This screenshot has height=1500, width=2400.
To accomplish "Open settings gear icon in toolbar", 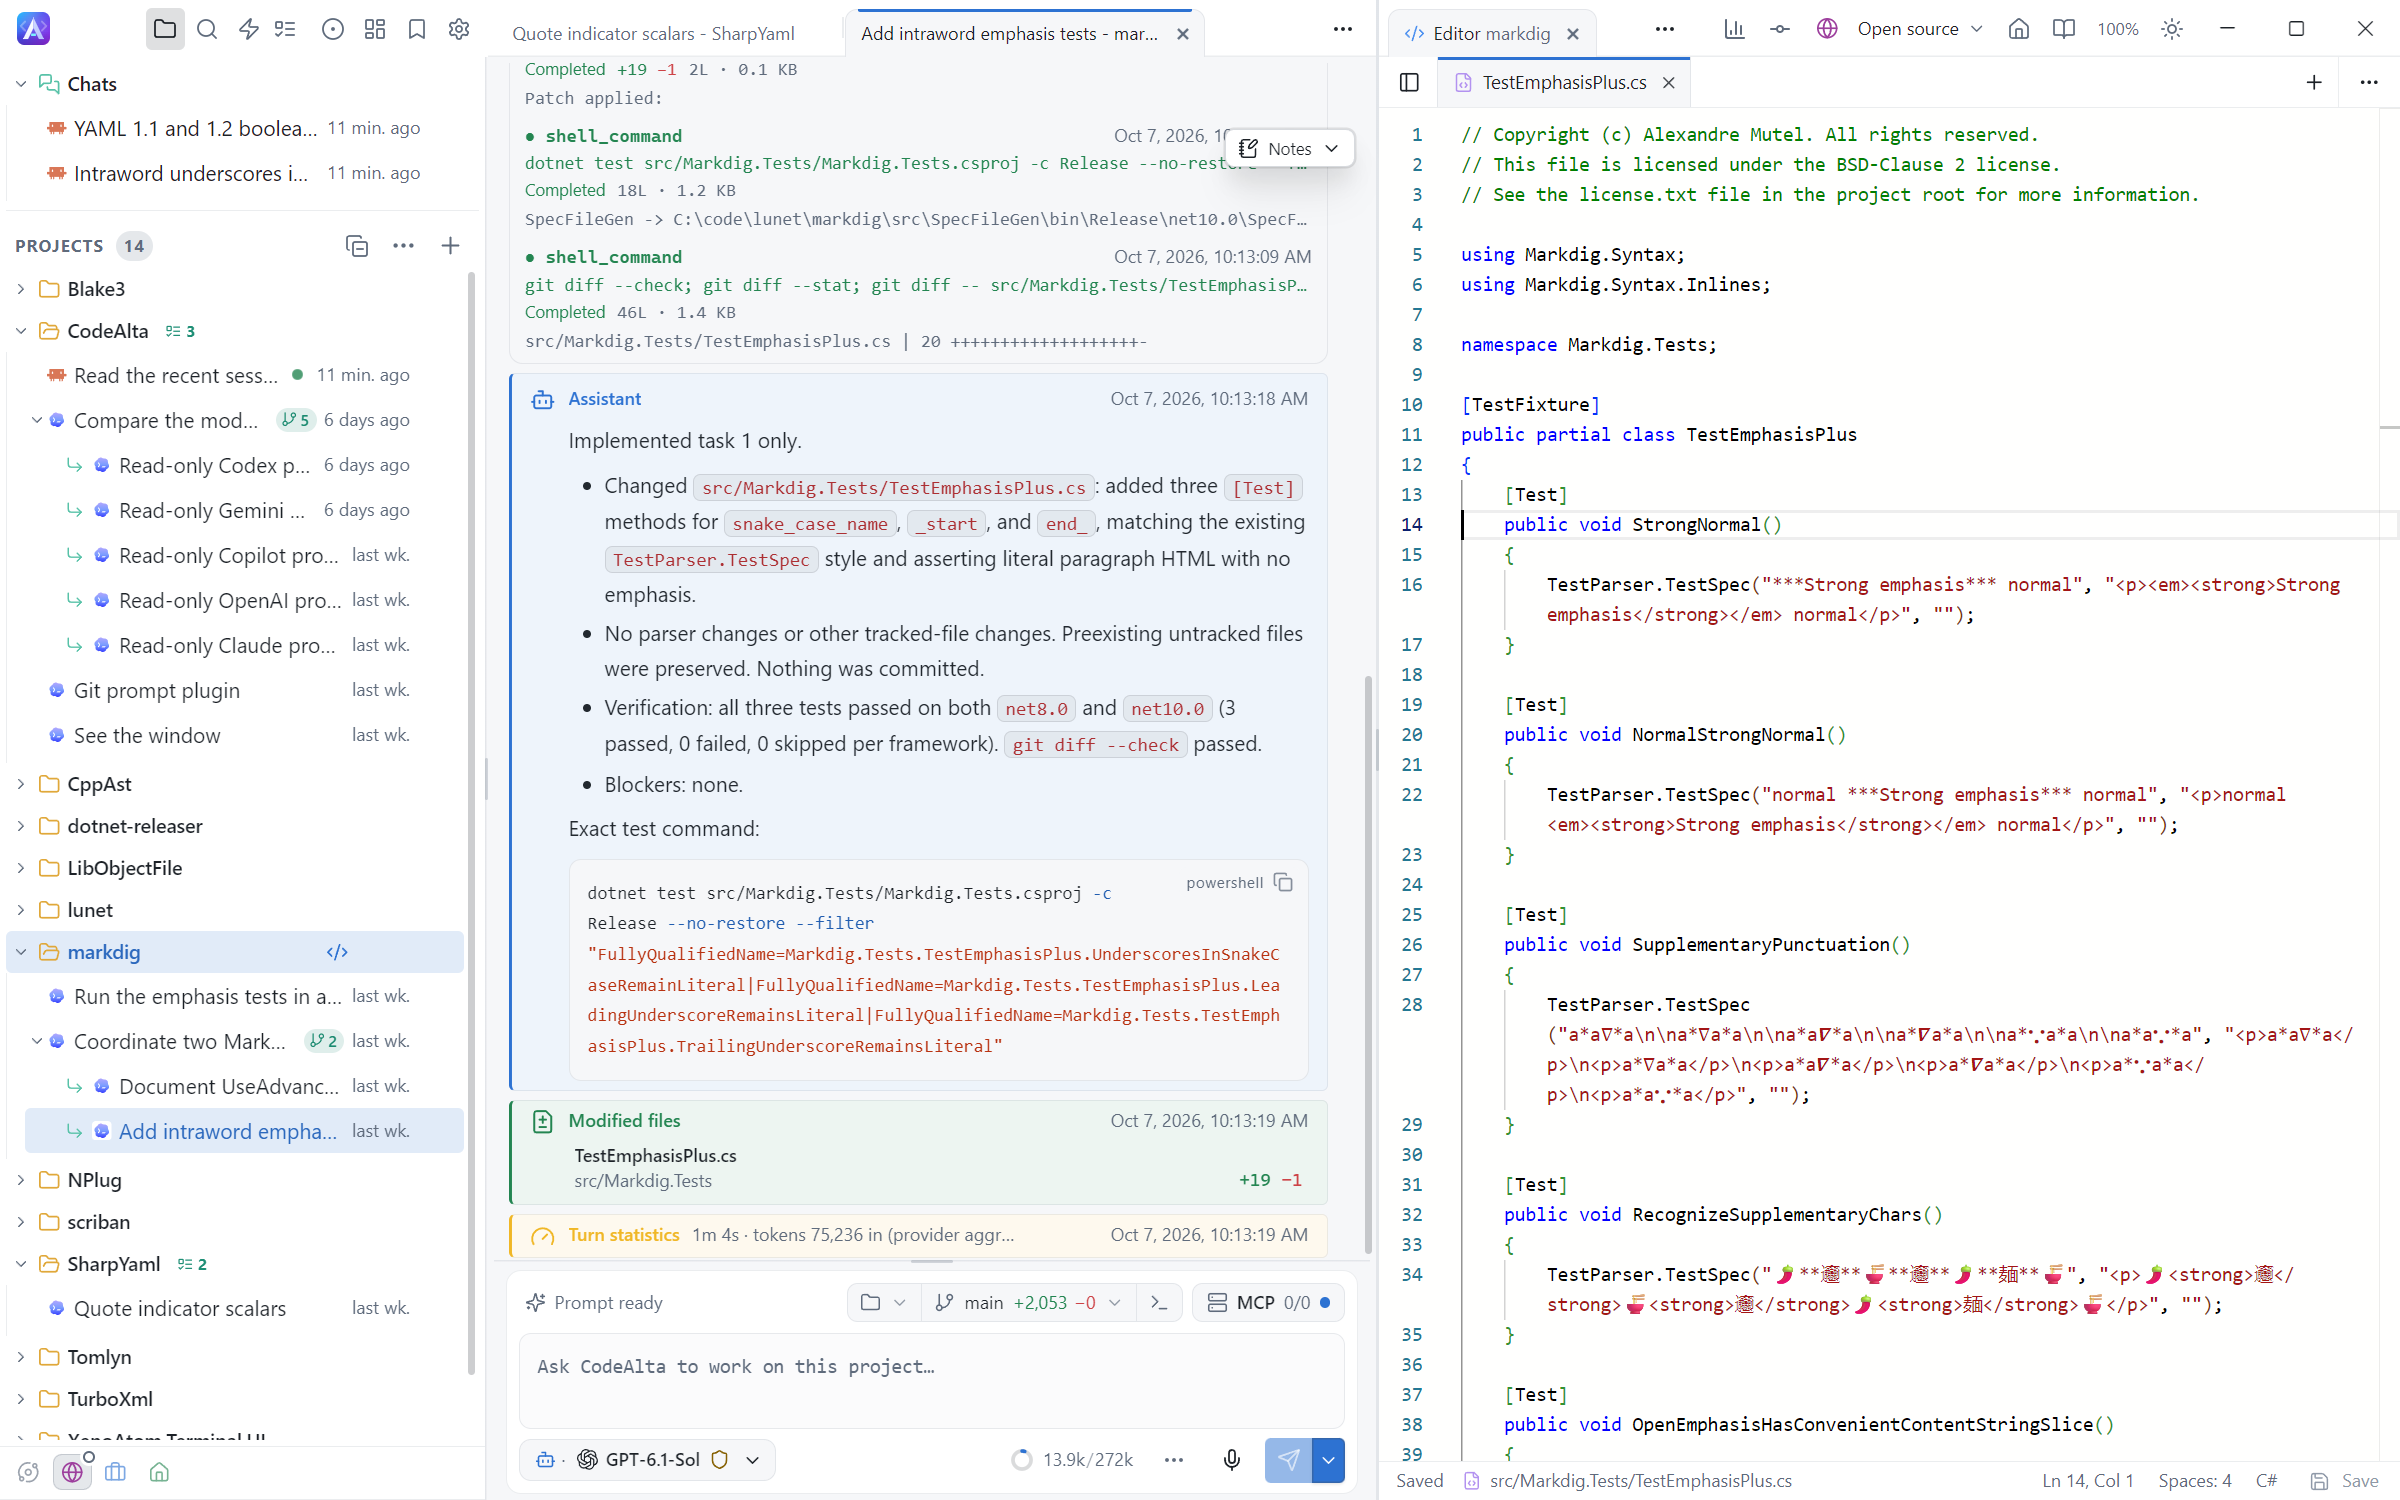I will coord(459,29).
